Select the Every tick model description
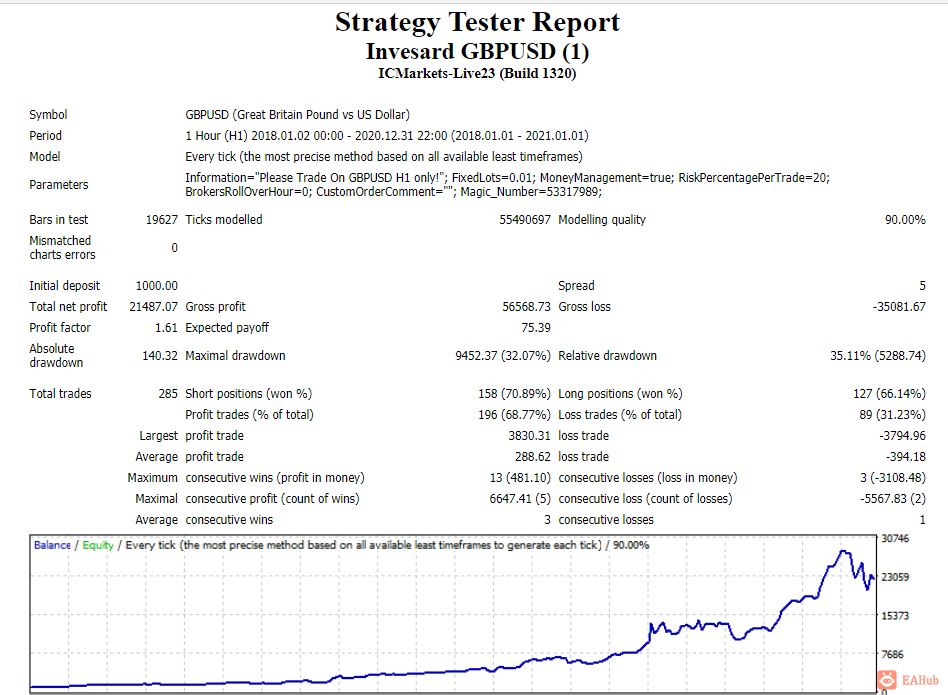The width and height of the screenshot is (948, 695). (384, 157)
